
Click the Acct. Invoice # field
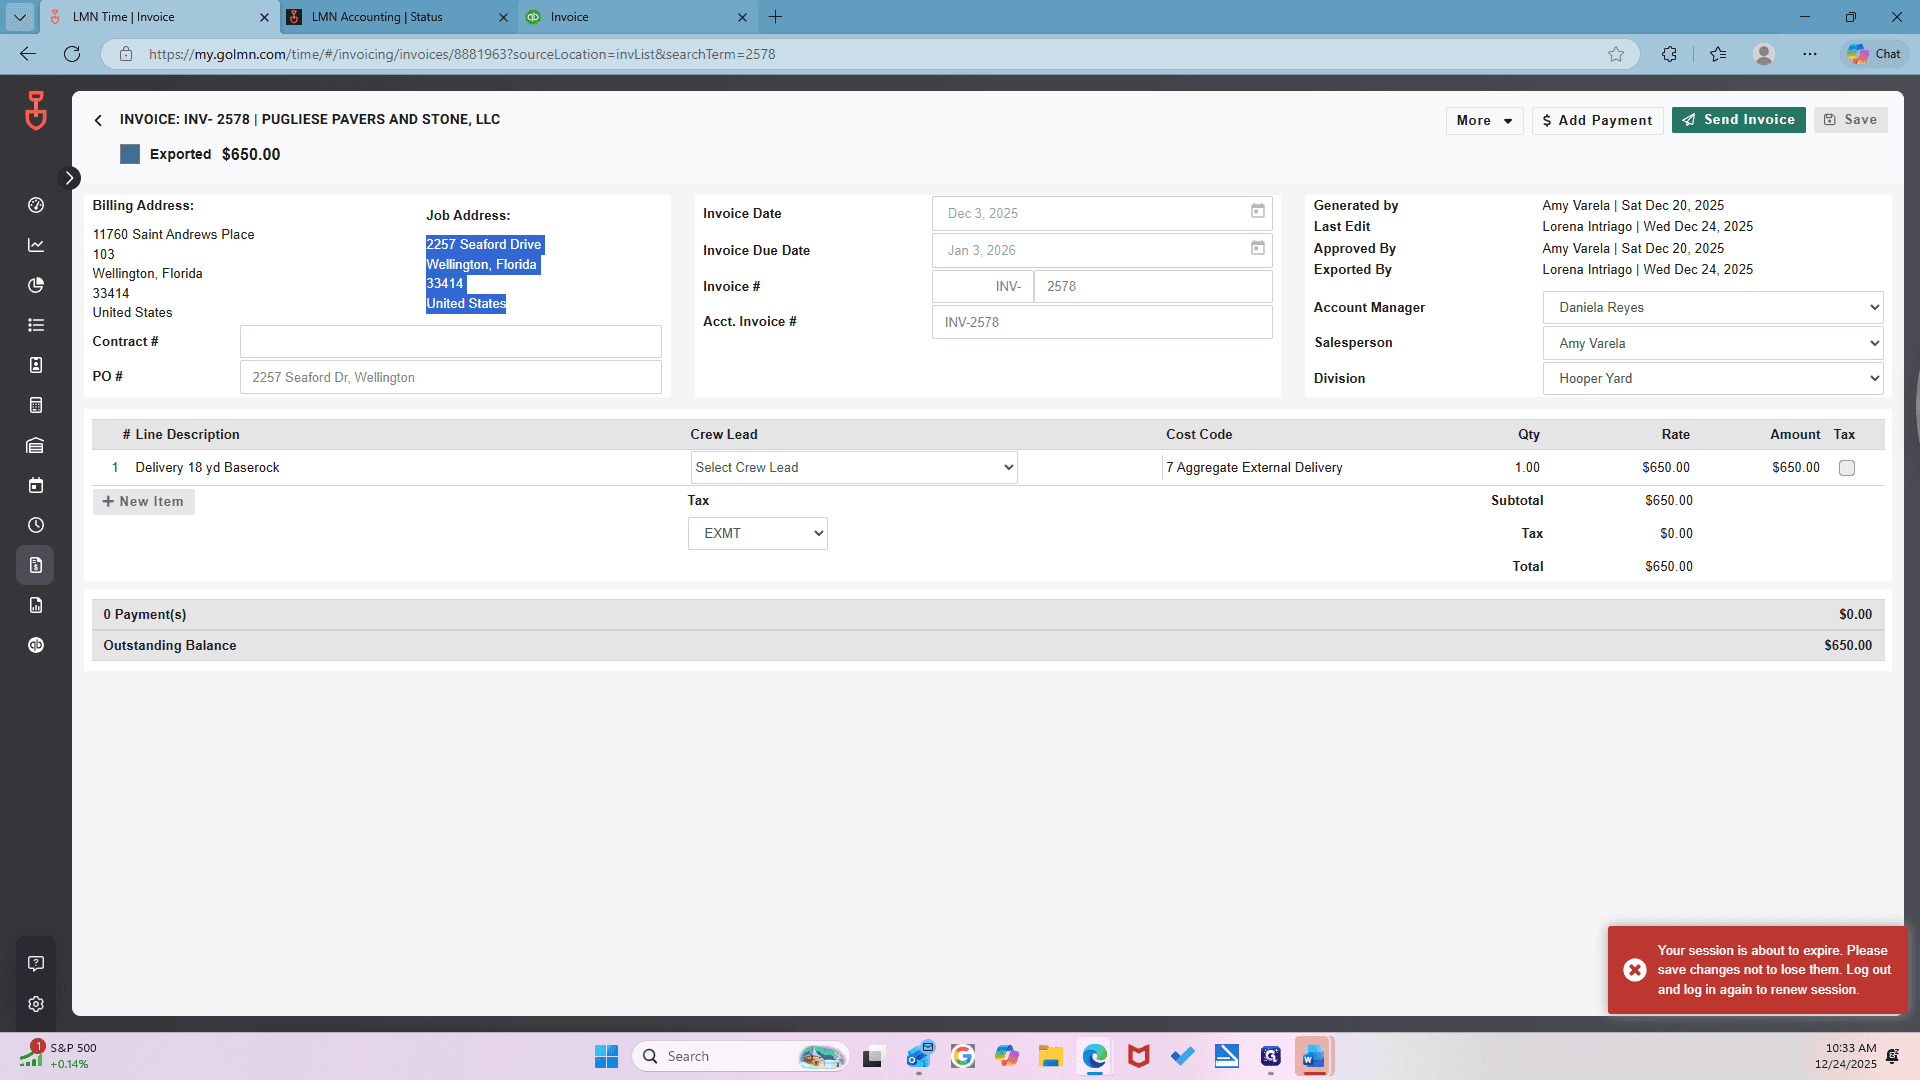click(1102, 322)
